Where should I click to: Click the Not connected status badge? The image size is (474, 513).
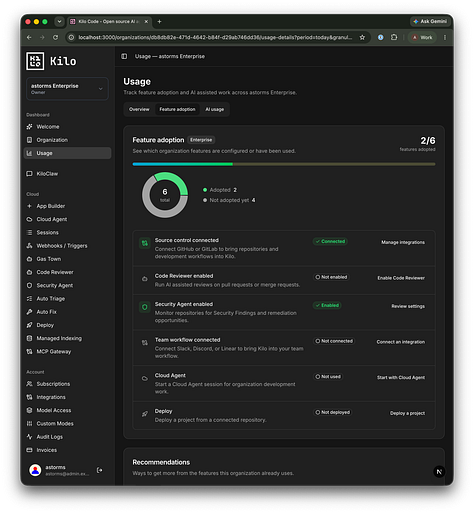coord(334,341)
